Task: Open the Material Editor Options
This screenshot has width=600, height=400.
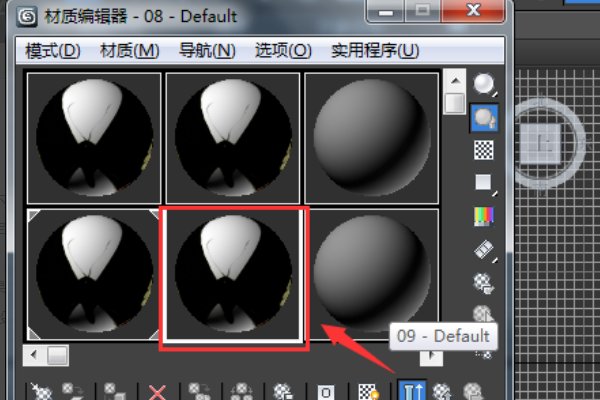Action: 484,284
